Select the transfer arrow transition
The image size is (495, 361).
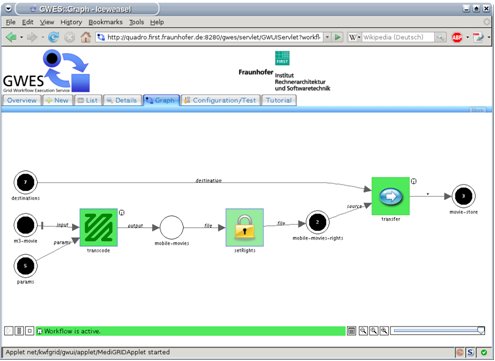[x=391, y=196]
